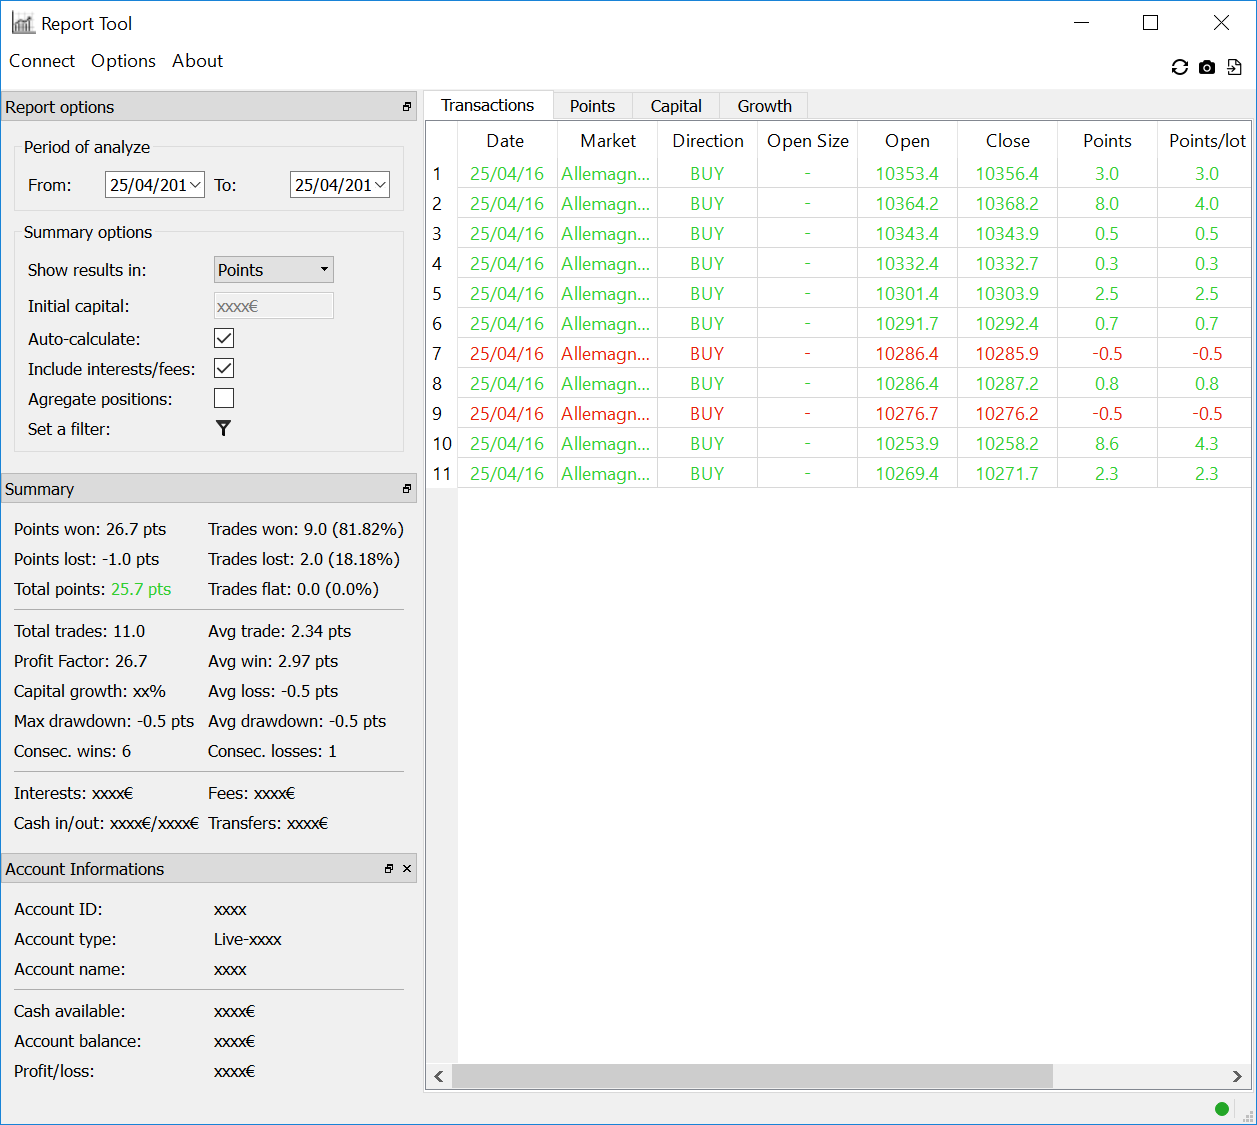This screenshot has width=1257, height=1125.
Task: Close the Account Informations panel
Action: [407, 869]
